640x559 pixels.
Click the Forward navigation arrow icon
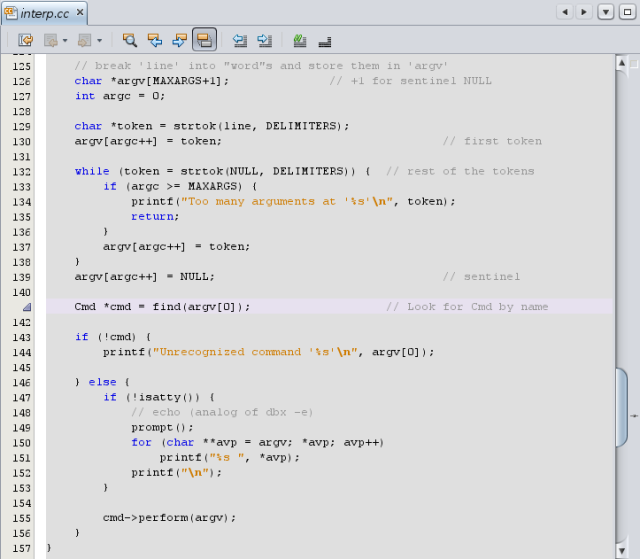[x=84, y=40]
